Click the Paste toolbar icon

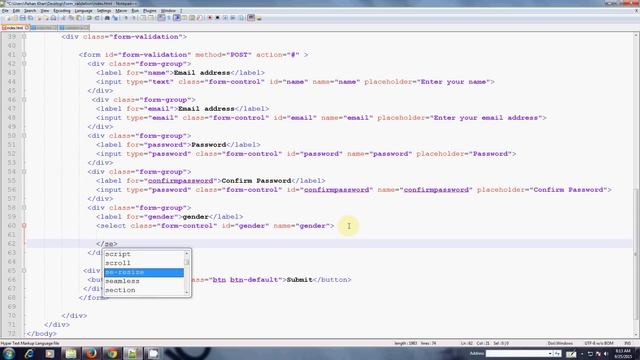point(78,18)
